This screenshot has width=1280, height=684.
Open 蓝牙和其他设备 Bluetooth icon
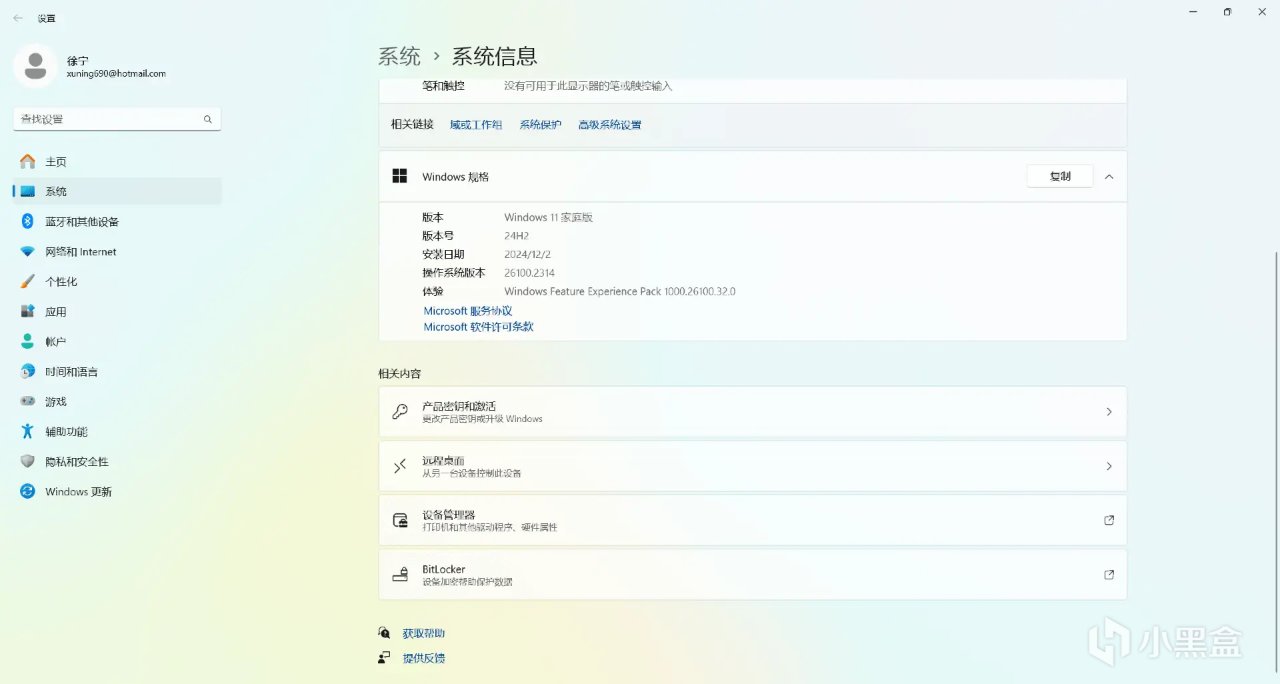click(x=28, y=221)
